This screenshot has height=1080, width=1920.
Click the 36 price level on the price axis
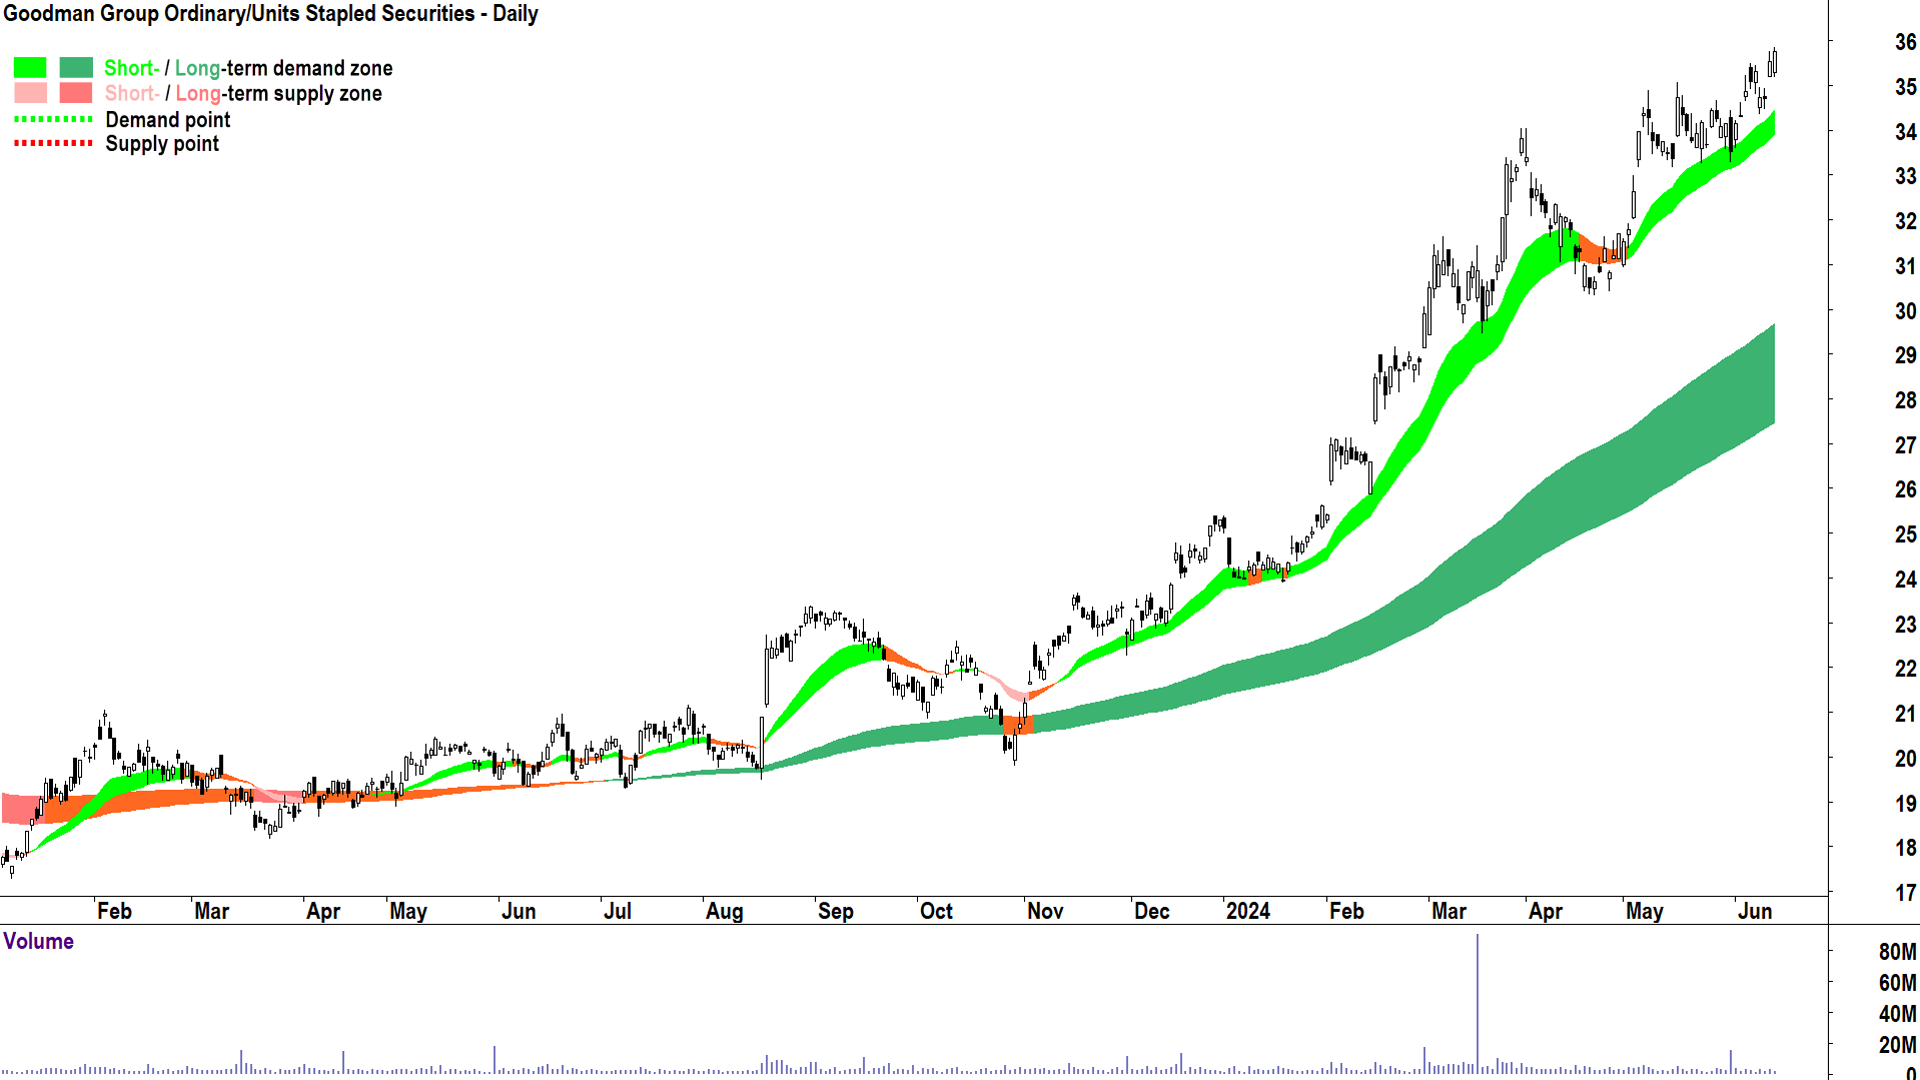[x=1905, y=42]
